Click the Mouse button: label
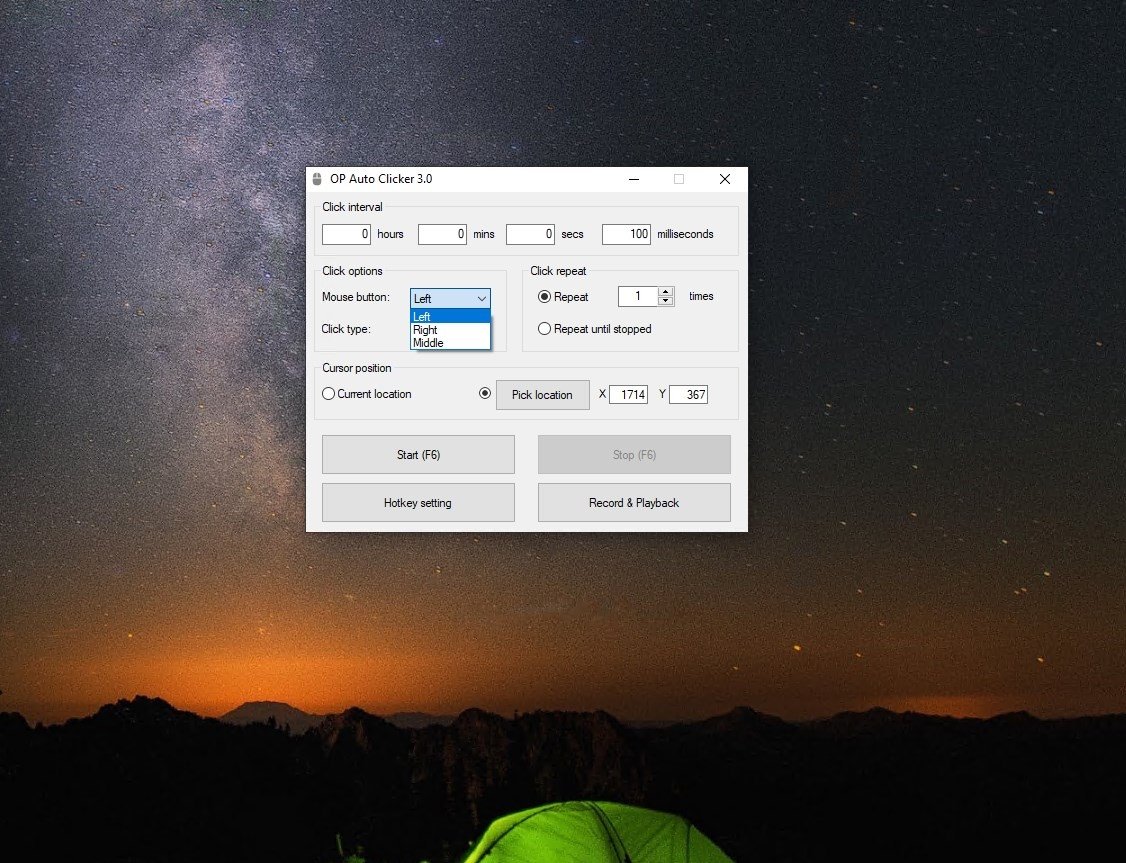1126x863 pixels. click(355, 297)
